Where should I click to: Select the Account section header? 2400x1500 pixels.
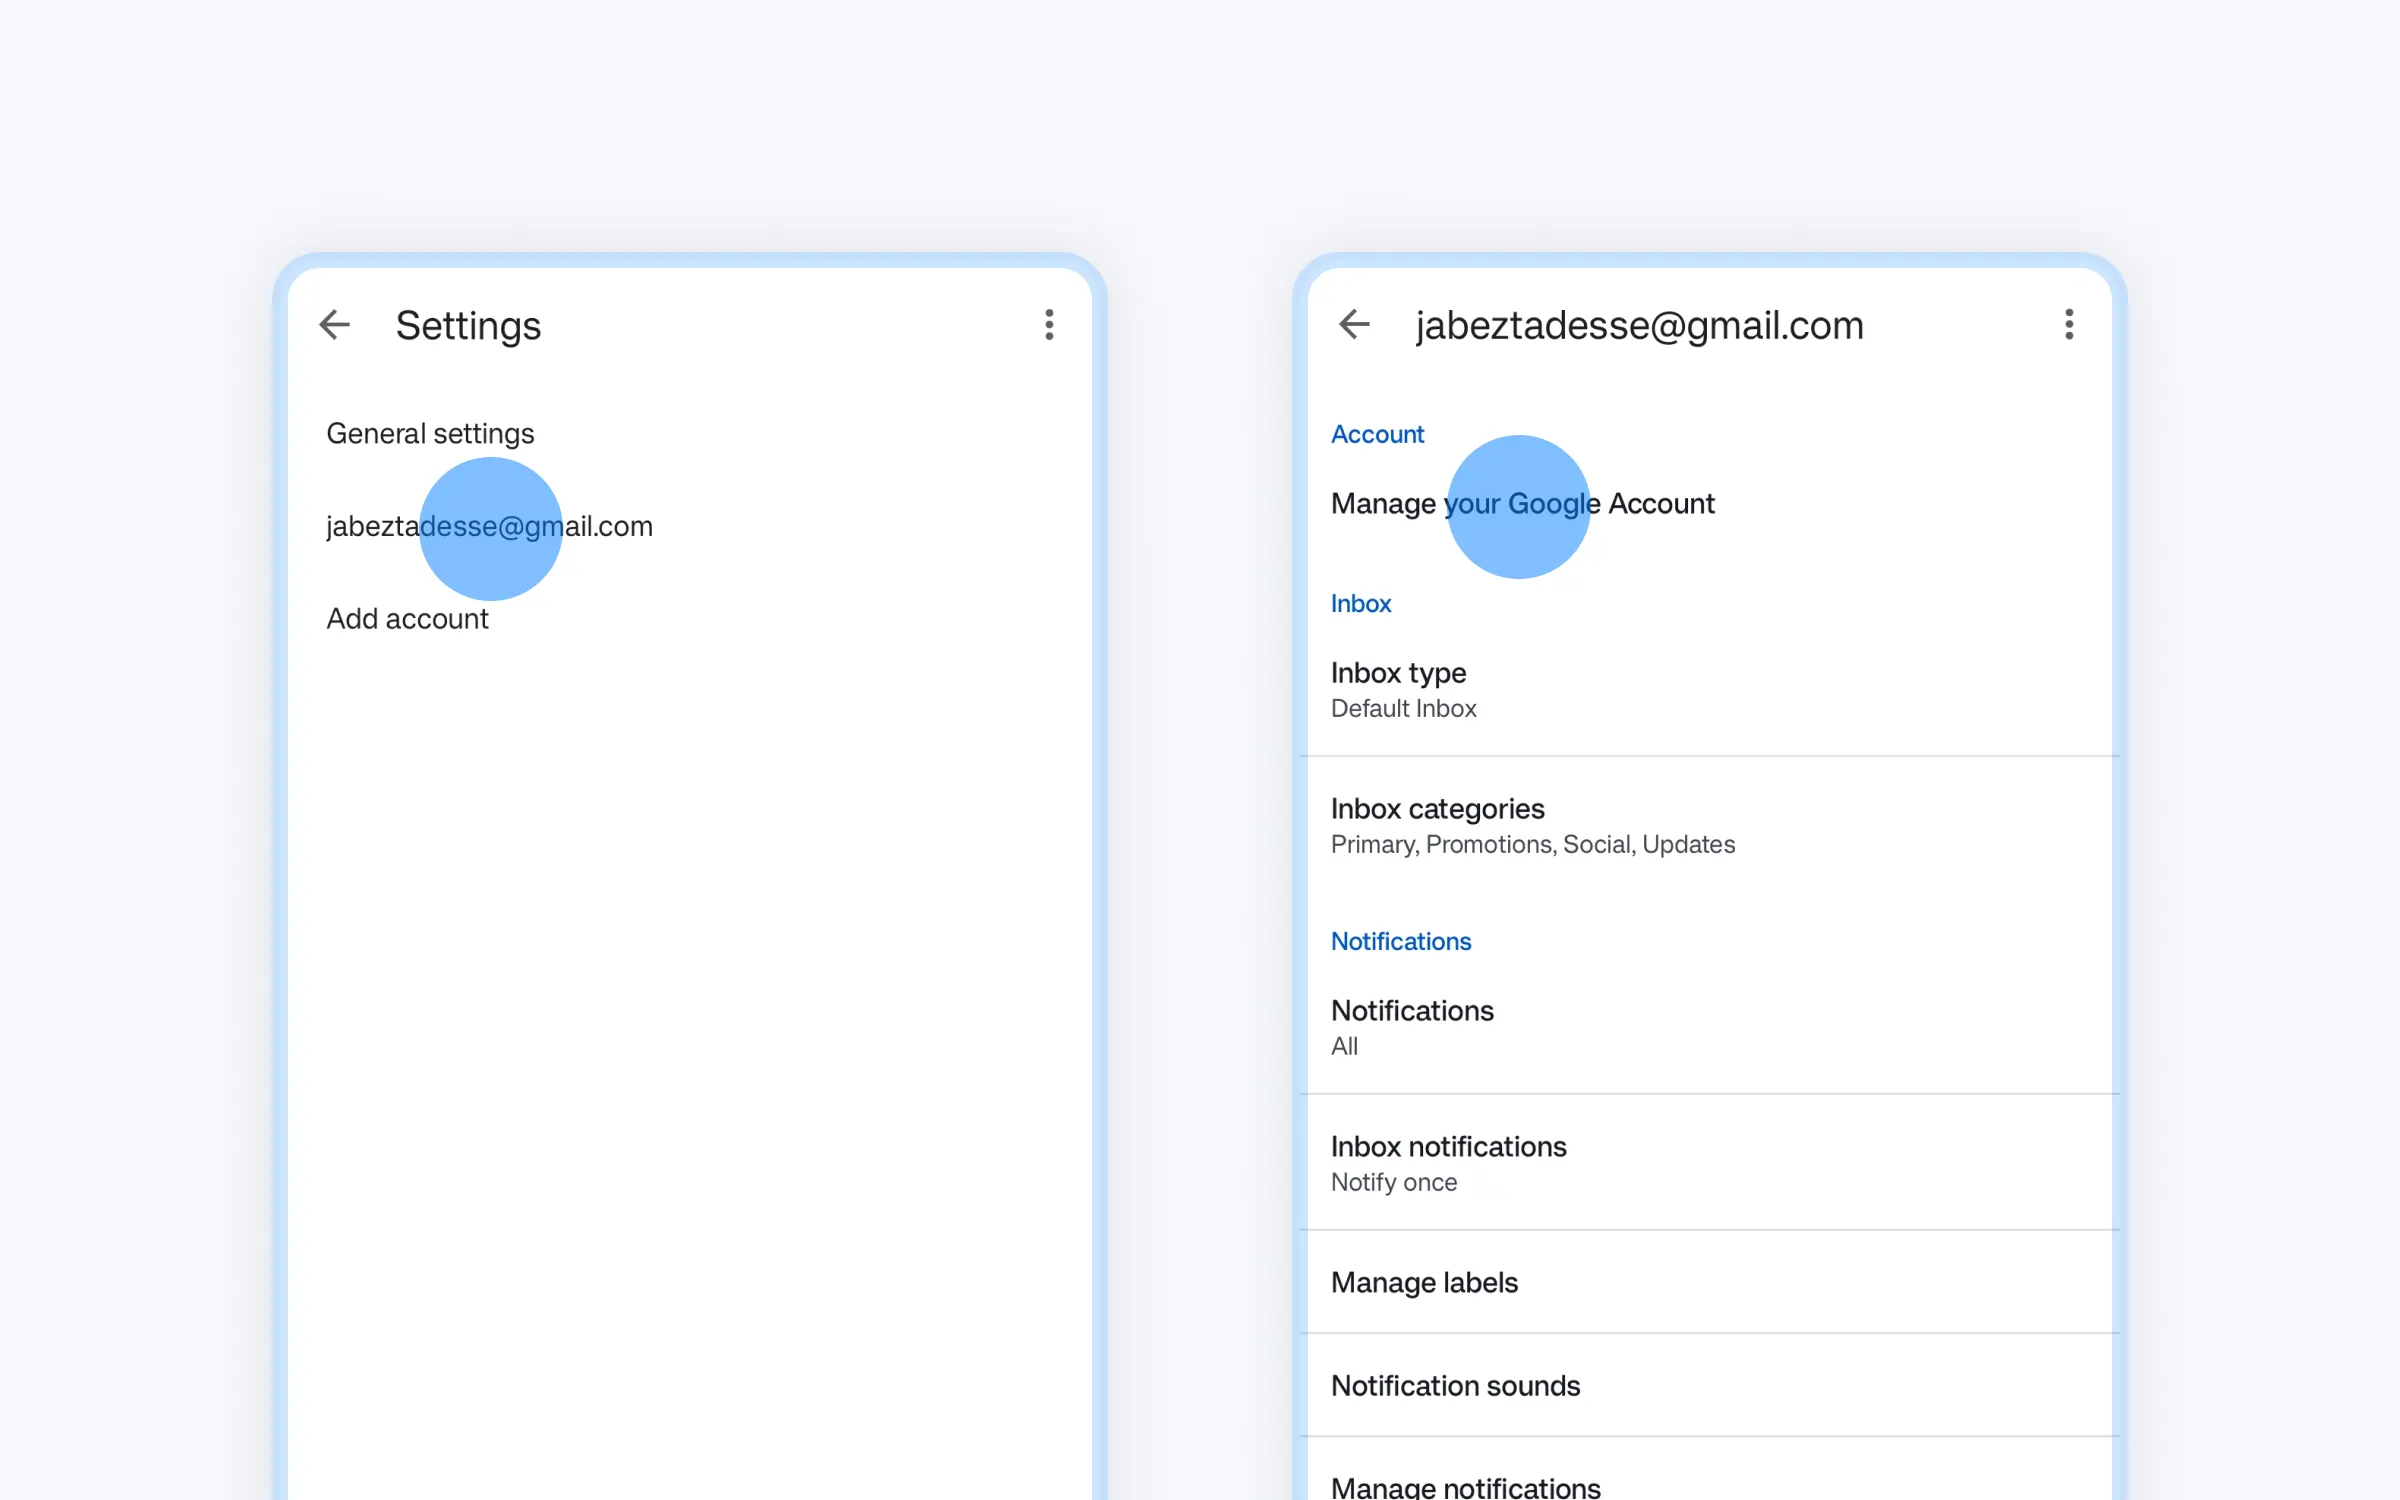1377,434
